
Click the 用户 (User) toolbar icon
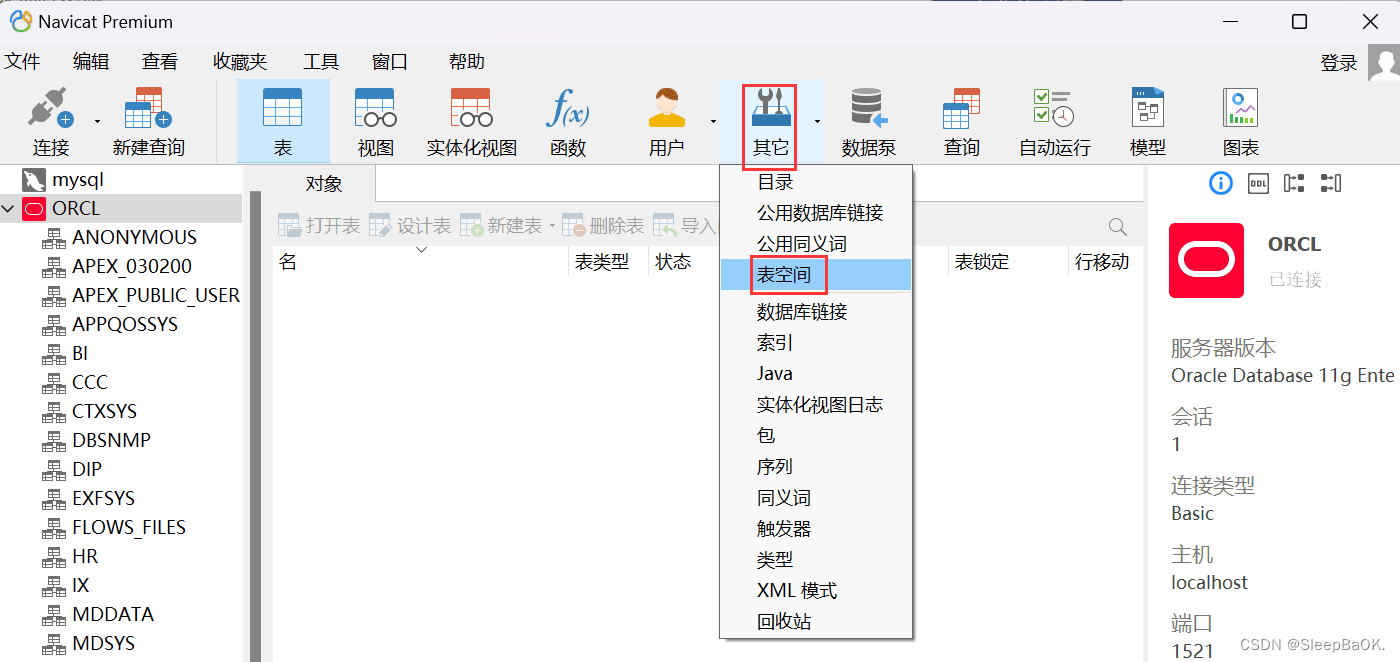pyautogui.click(x=666, y=108)
